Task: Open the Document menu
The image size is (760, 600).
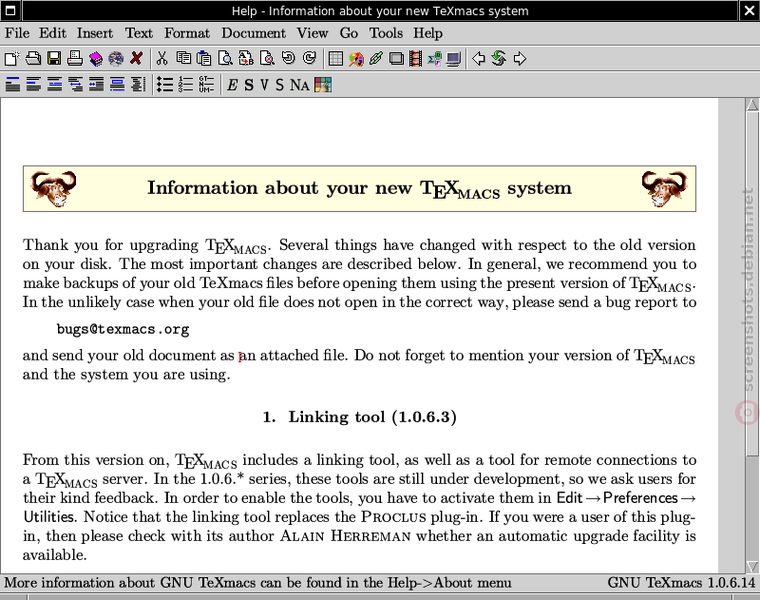Action: click(253, 33)
